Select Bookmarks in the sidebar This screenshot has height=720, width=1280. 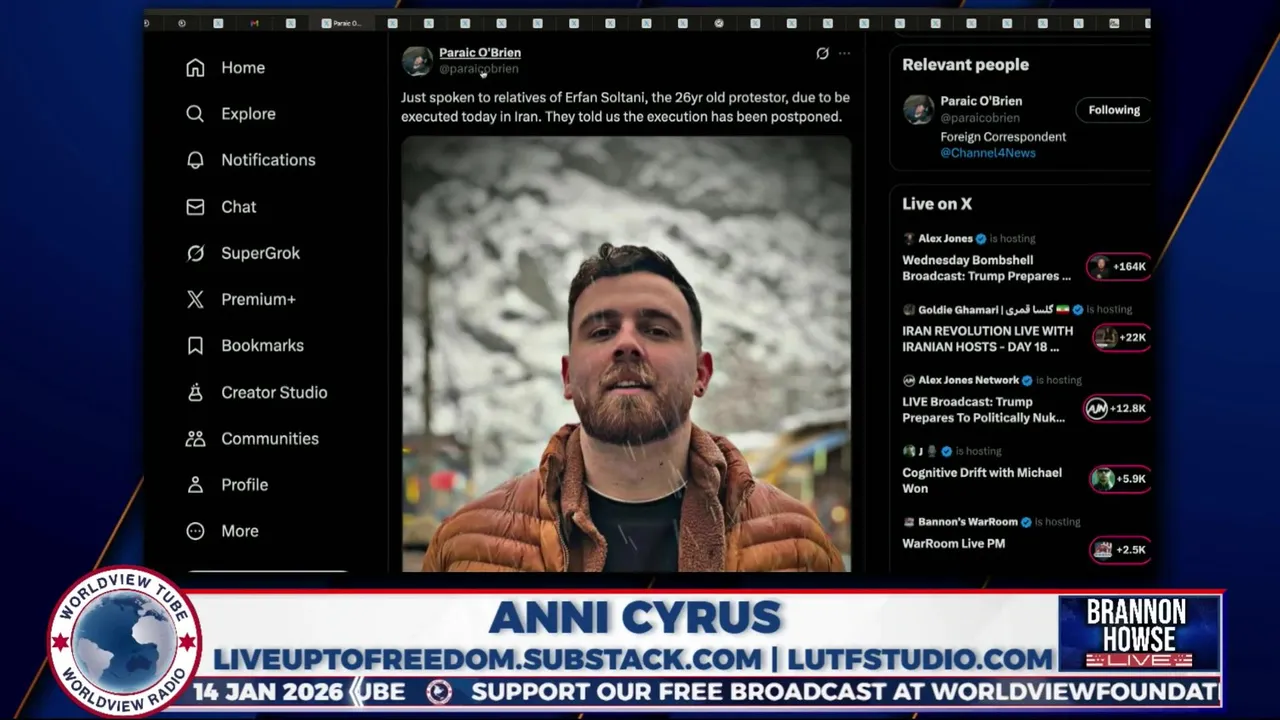pyautogui.click(x=262, y=346)
